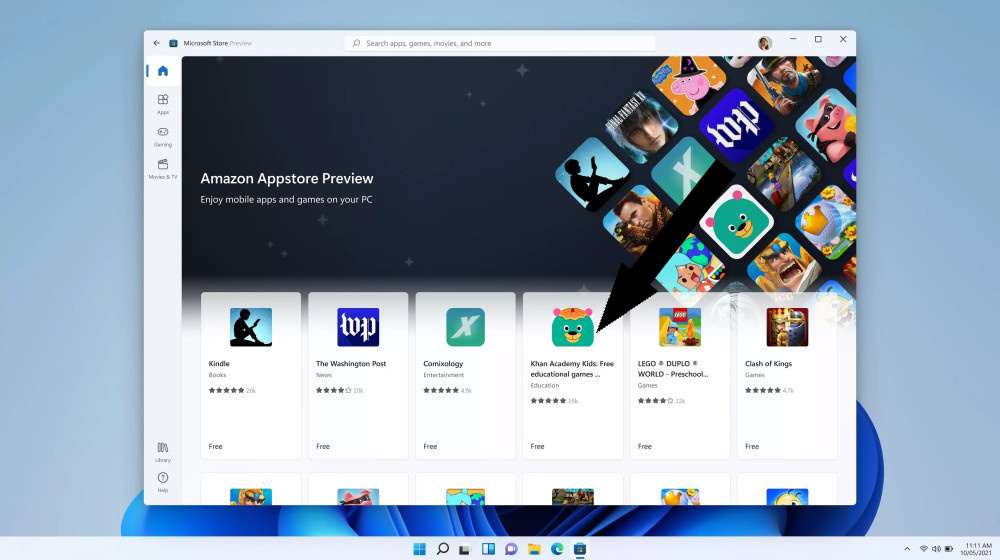Click the Kindle star rating
1000x560 pixels.
pyautogui.click(x=226, y=390)
